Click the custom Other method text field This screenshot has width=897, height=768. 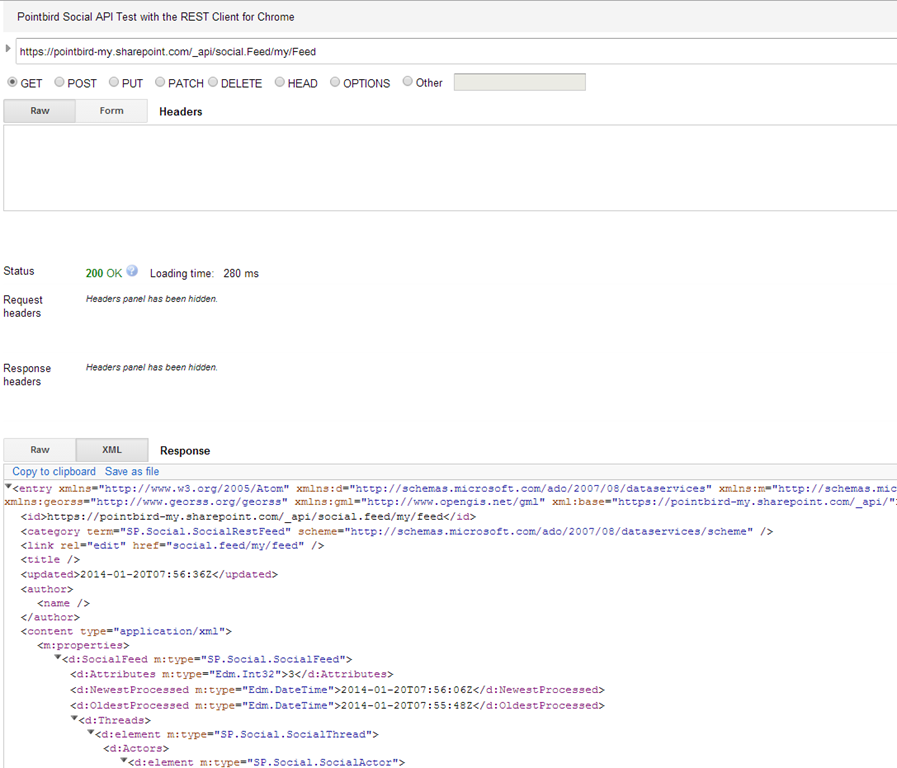pyautogui.click(x=519, y=82)
